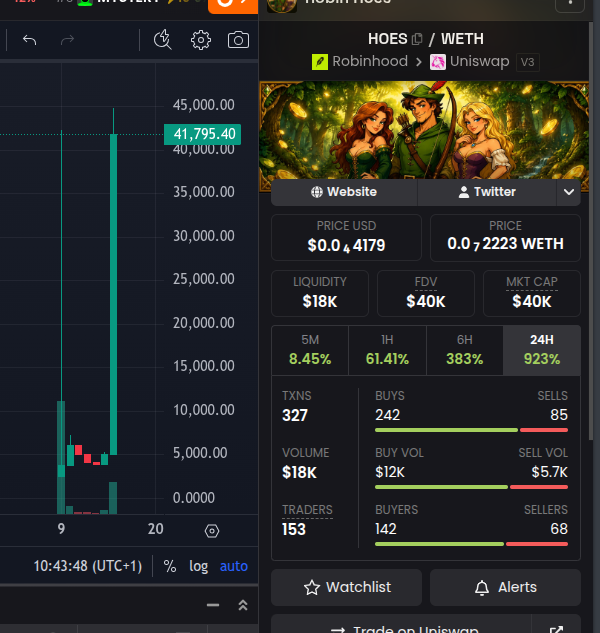600x633 pixels.
Task: Toggle the auto scale mode
Action: pos(233,566)
